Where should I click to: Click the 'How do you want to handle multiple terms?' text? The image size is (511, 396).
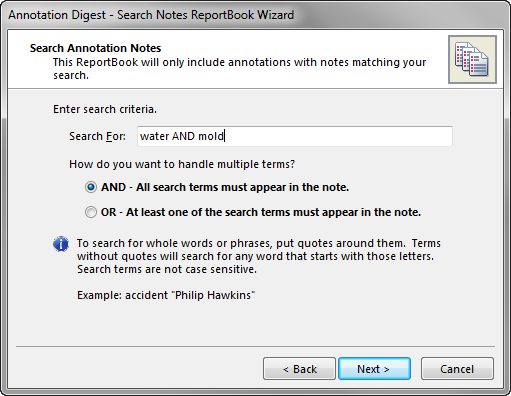pos(182,164)
